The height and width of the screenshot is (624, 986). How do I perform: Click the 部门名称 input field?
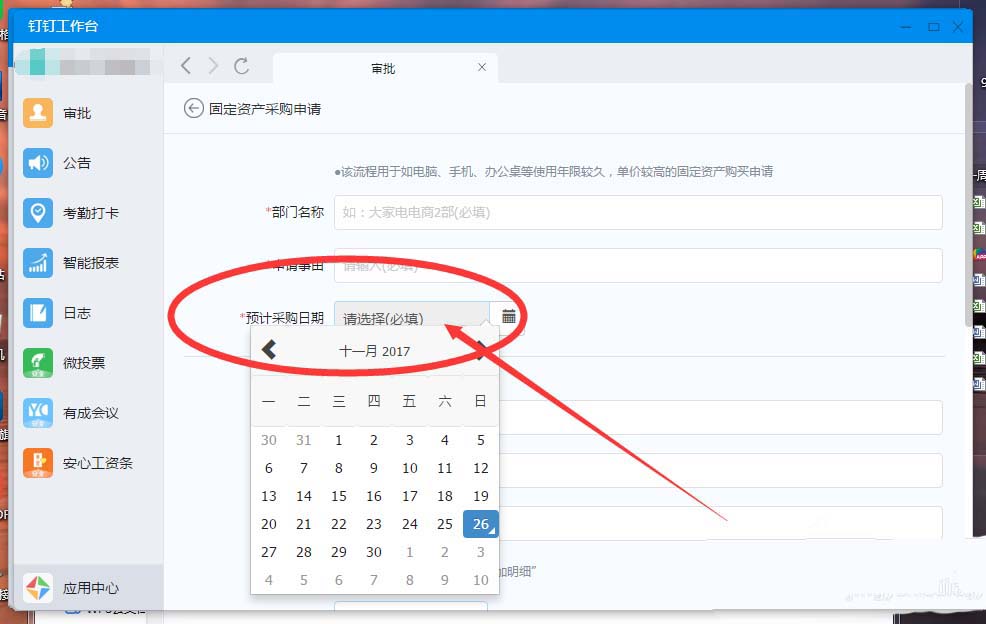[638, 212]
